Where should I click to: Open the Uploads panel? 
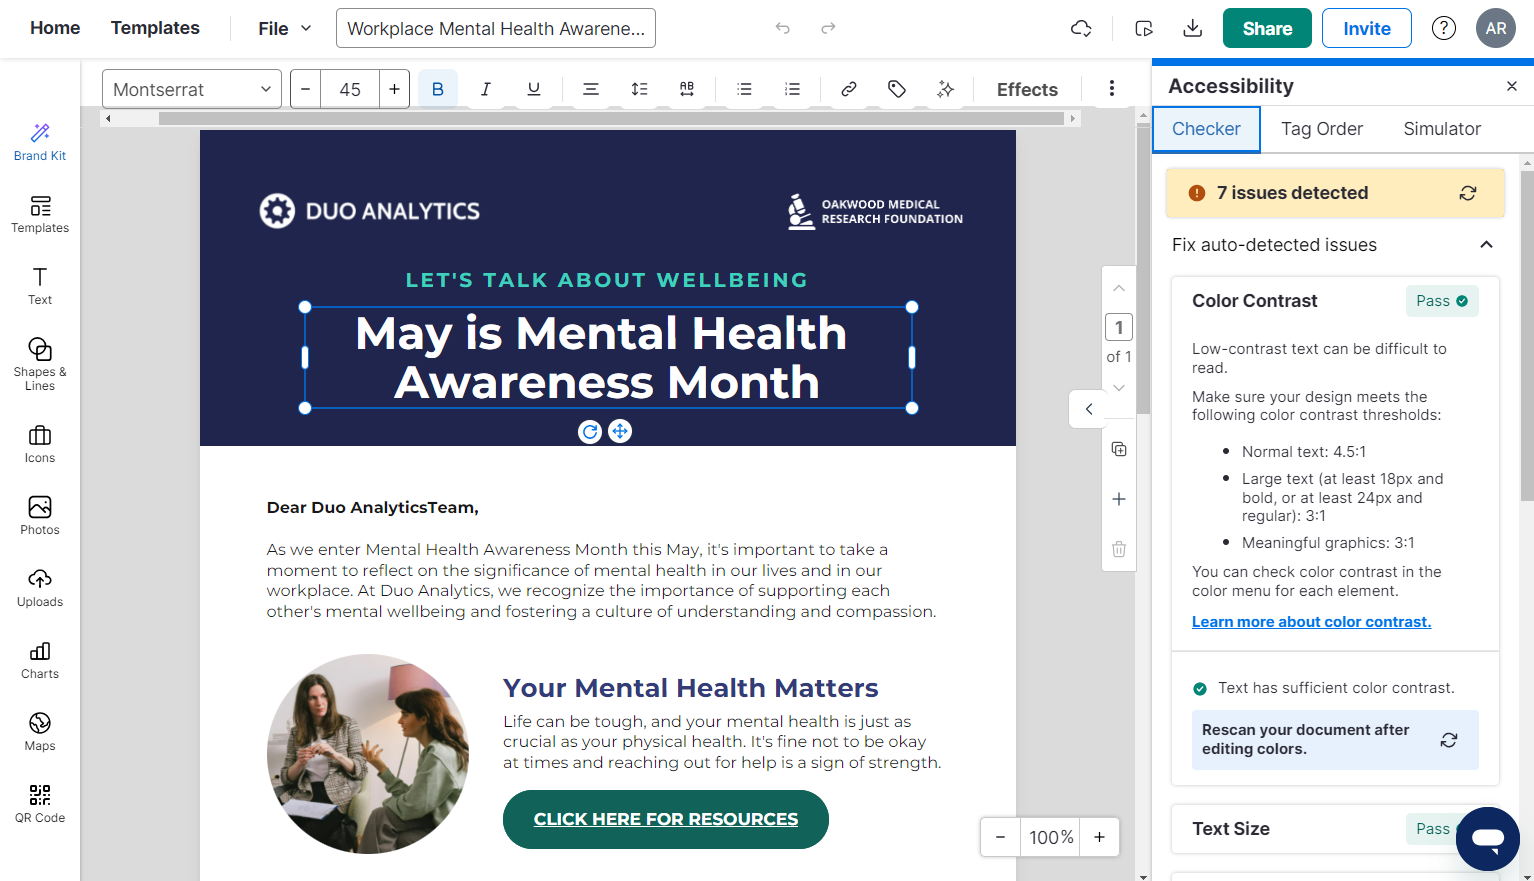coord(39,589)
